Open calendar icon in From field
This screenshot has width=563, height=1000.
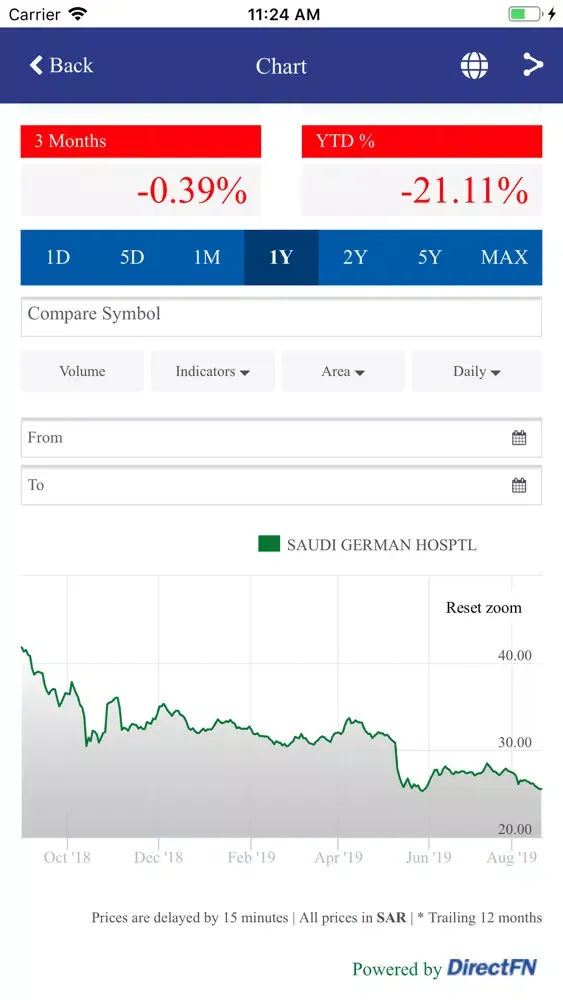(x=519, y=438)
